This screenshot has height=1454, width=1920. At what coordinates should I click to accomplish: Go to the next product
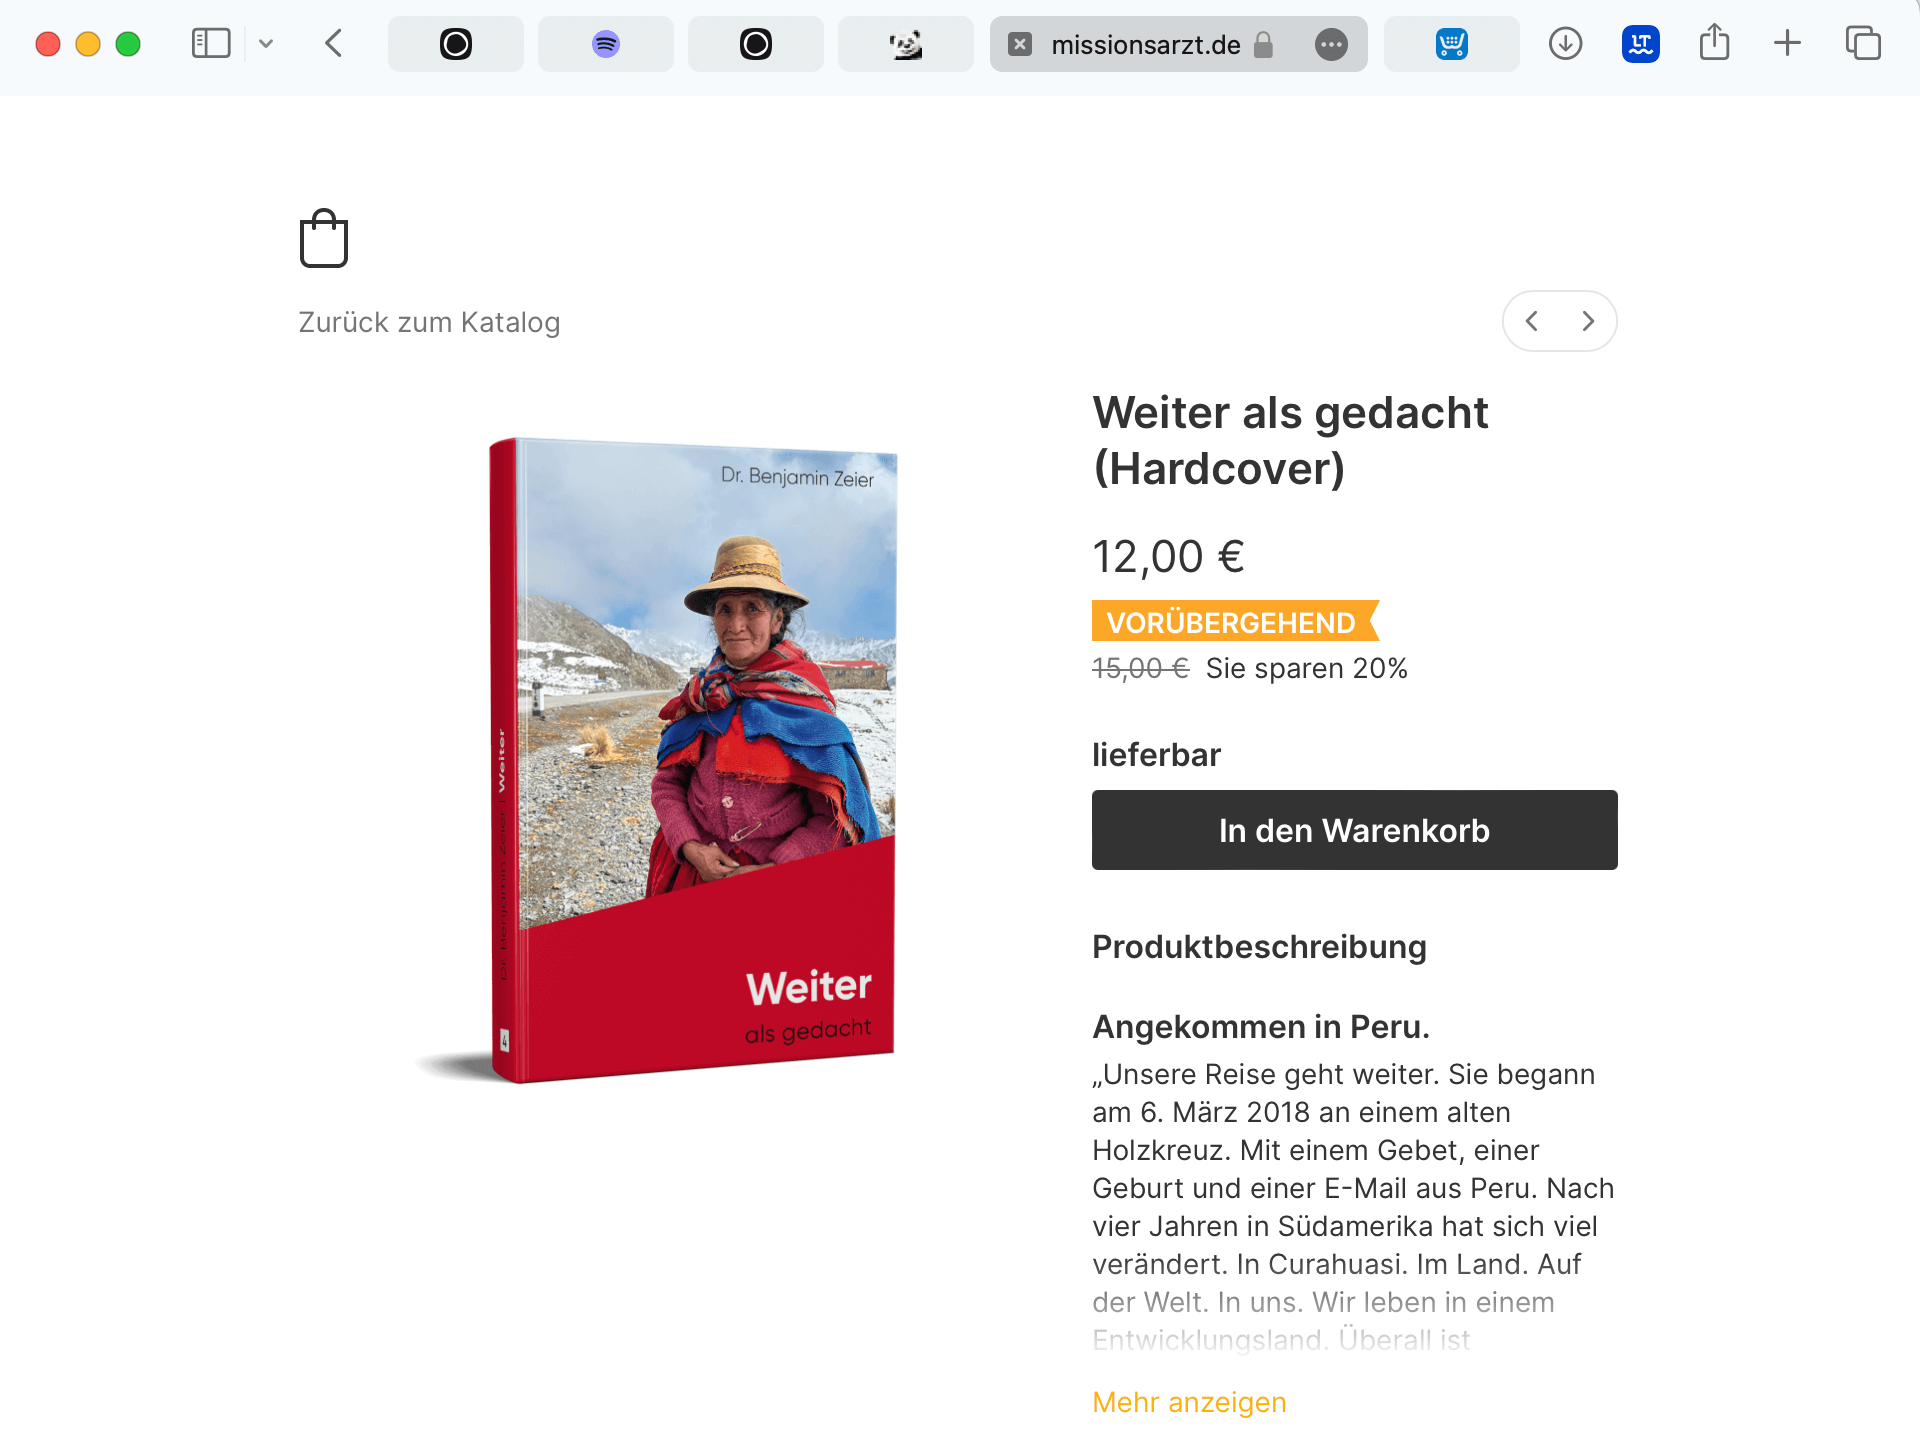(1588, 321)
